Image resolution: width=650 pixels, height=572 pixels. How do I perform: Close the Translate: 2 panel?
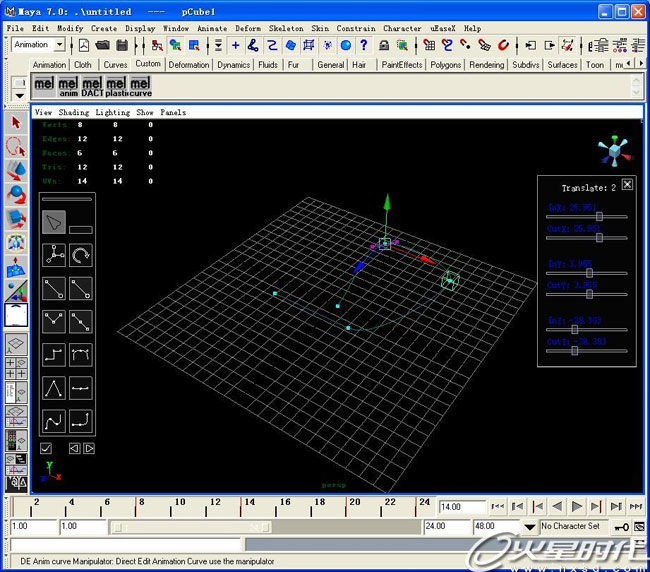tap(627, 184)
